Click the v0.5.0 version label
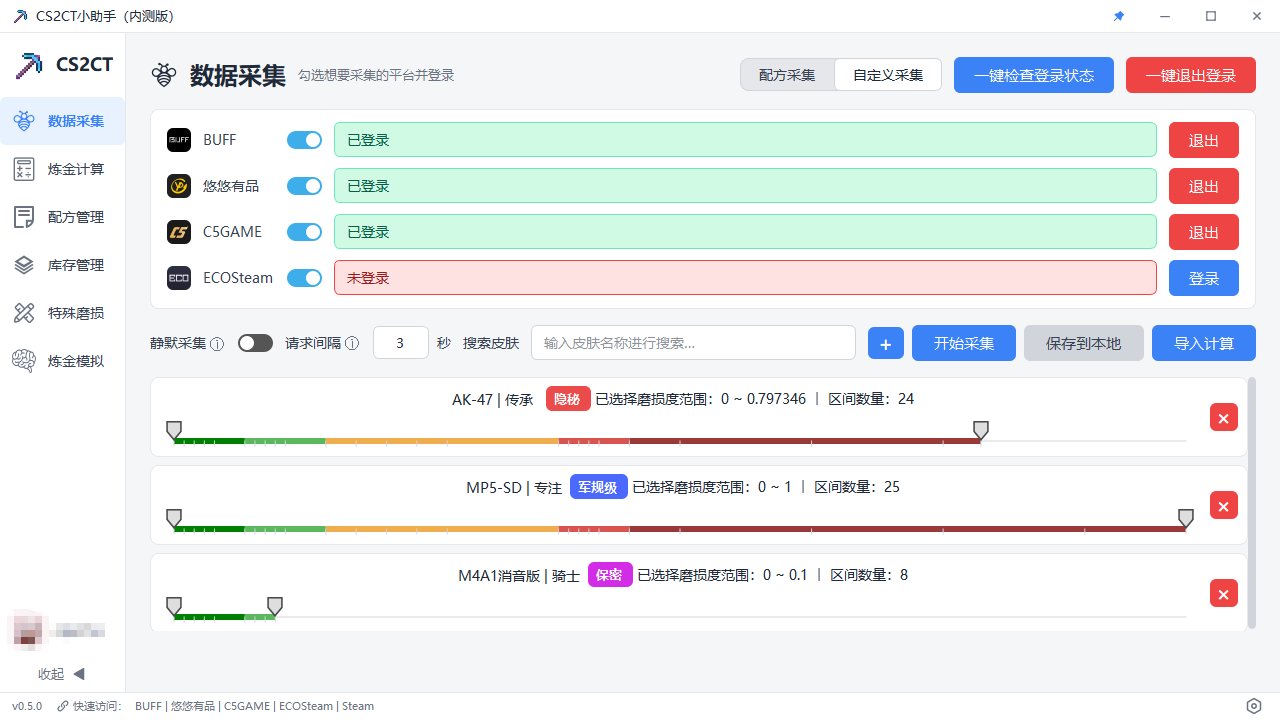1280x720 pixels. [x=27, y=706]
